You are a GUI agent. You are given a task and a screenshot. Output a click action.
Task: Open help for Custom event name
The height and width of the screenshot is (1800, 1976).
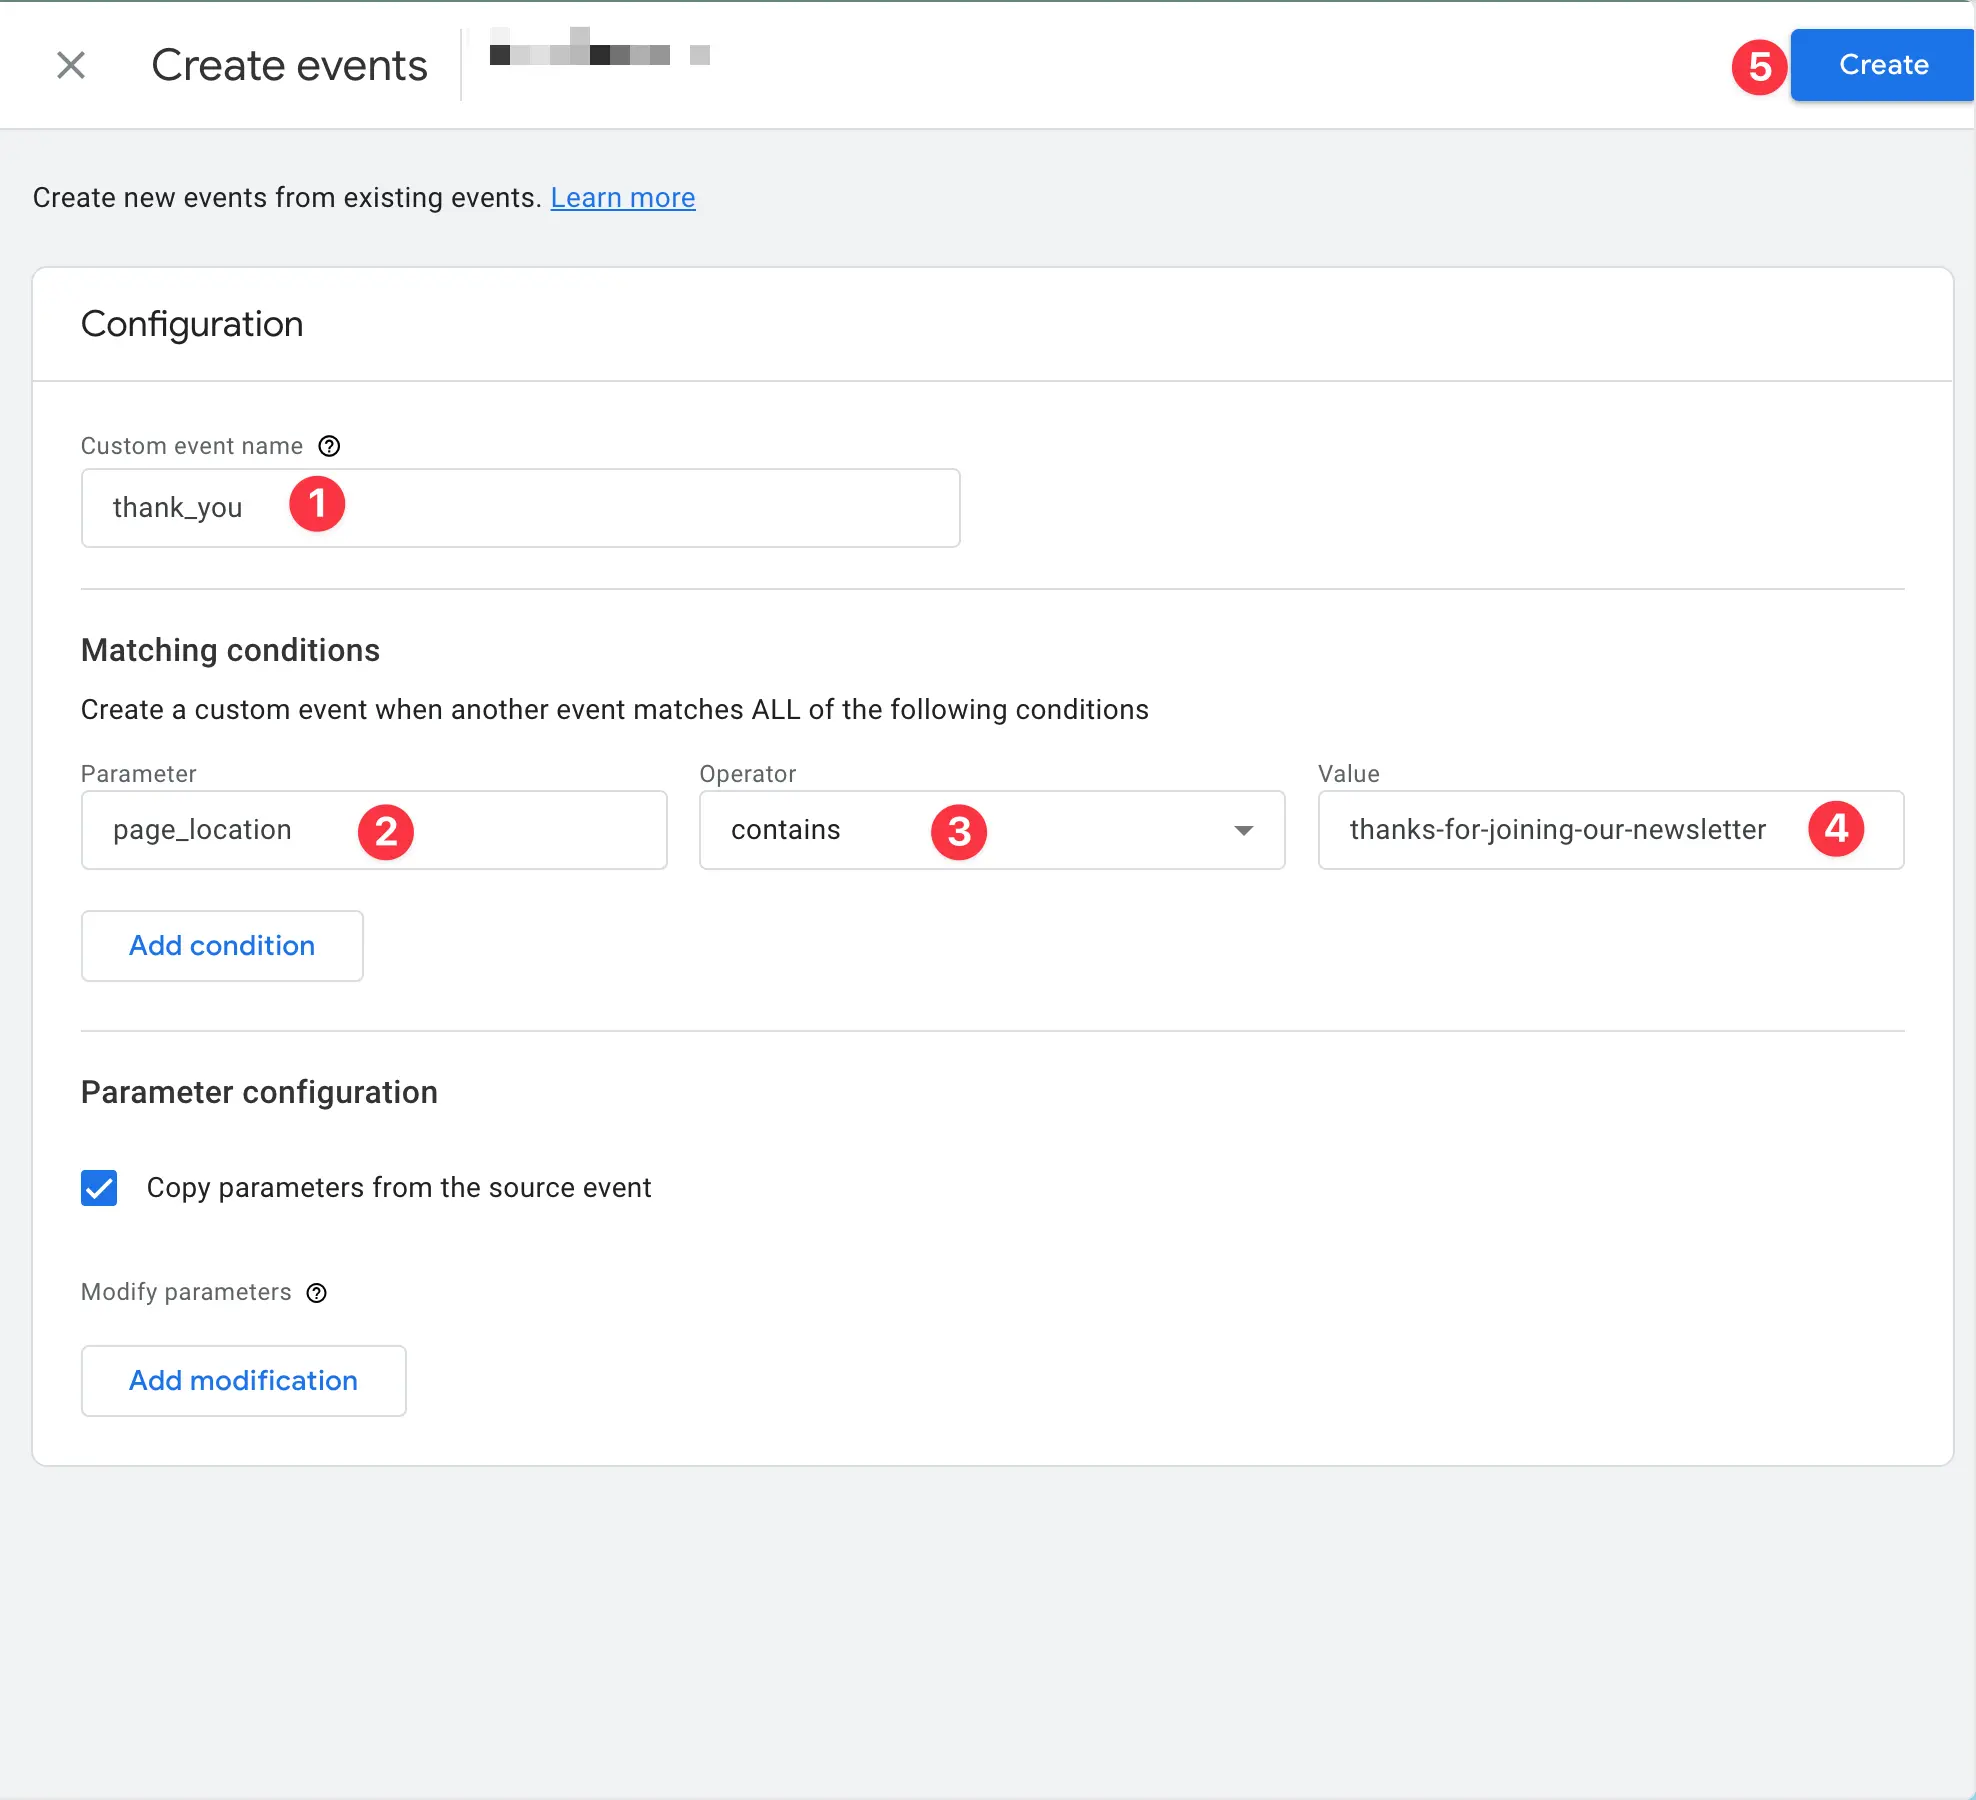(x=329, y=446)
